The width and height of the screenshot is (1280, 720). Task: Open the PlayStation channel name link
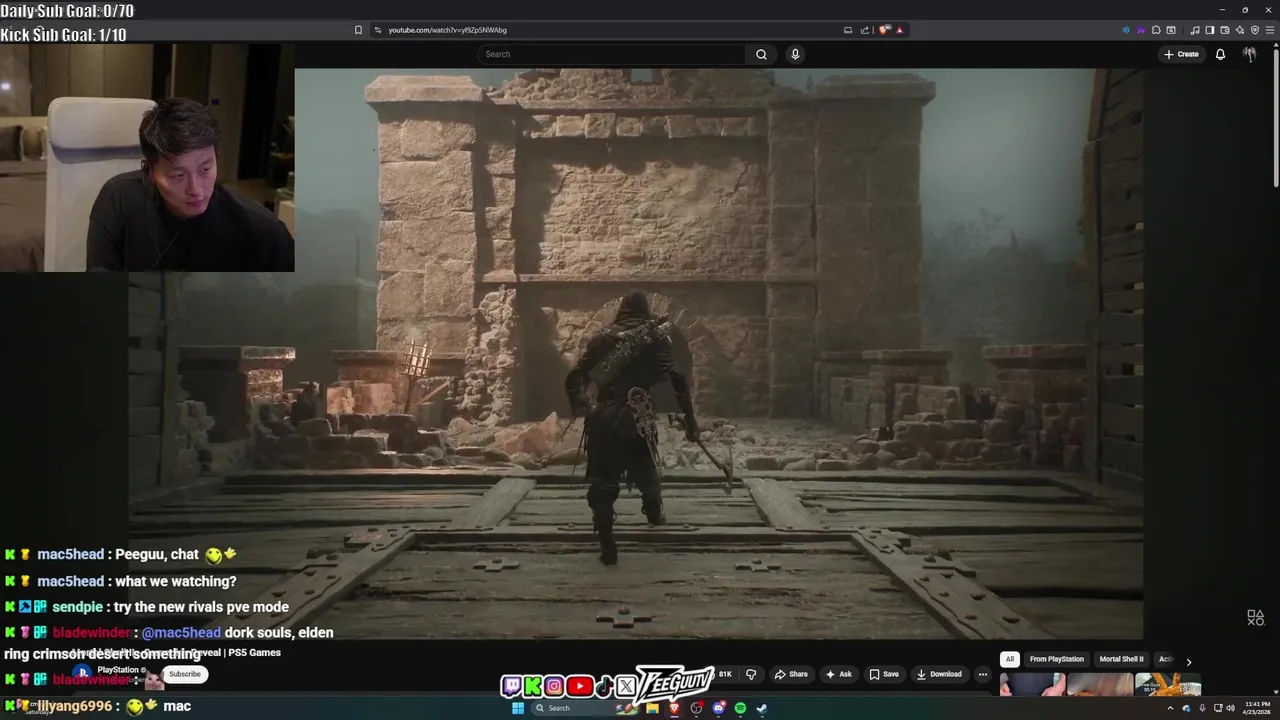118,670
